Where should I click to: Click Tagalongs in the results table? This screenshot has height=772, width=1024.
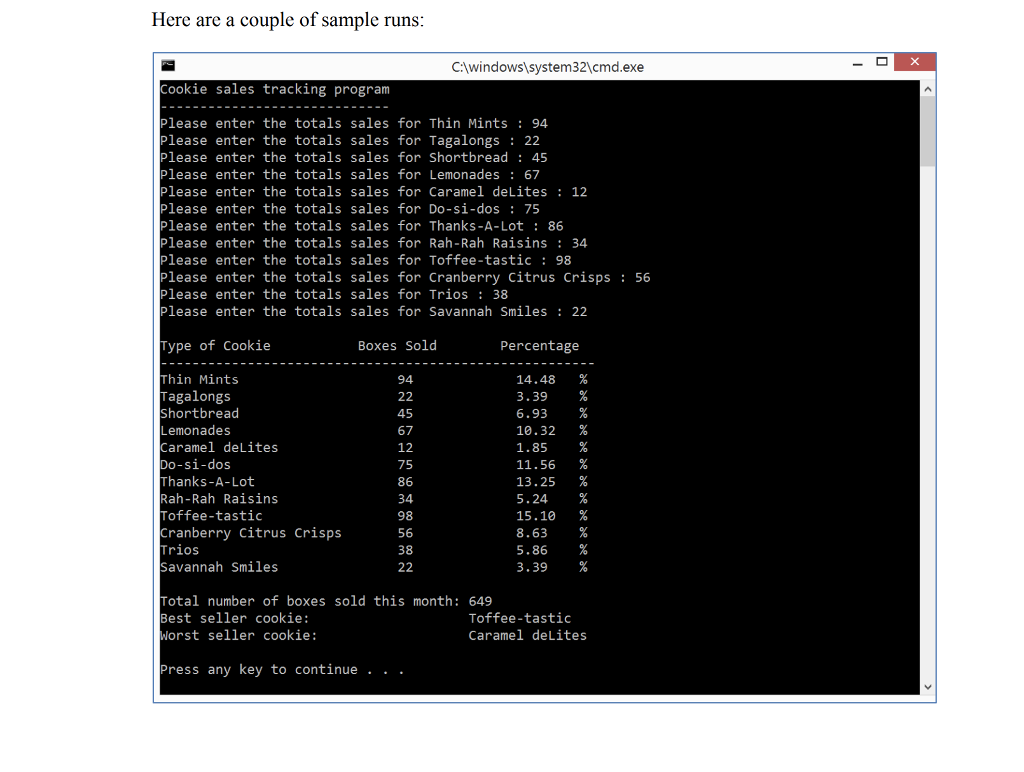tap(195, 396)
